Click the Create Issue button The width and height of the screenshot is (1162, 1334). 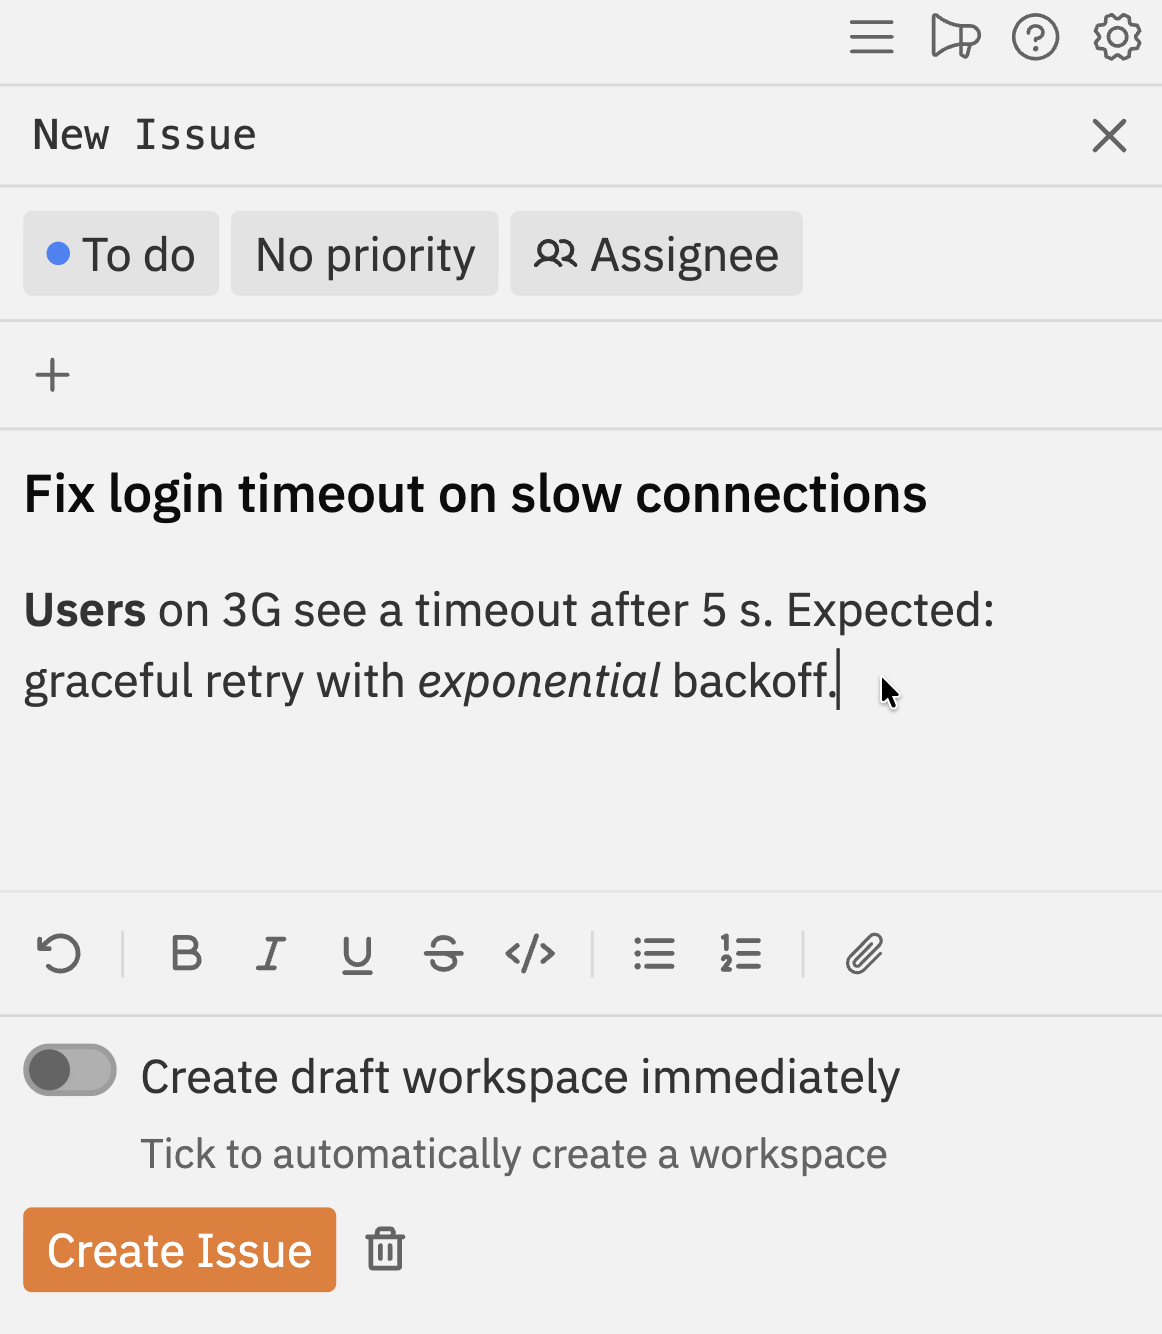click(x=179, y=1249)
